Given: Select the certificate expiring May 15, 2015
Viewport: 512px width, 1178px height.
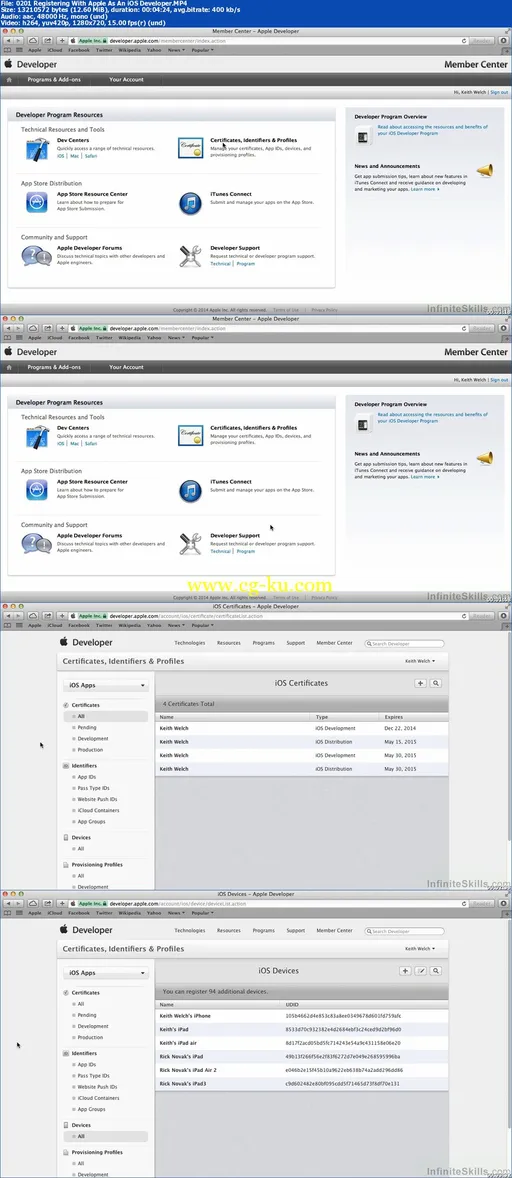Looking at the screenshot, I should click(302, 742).
